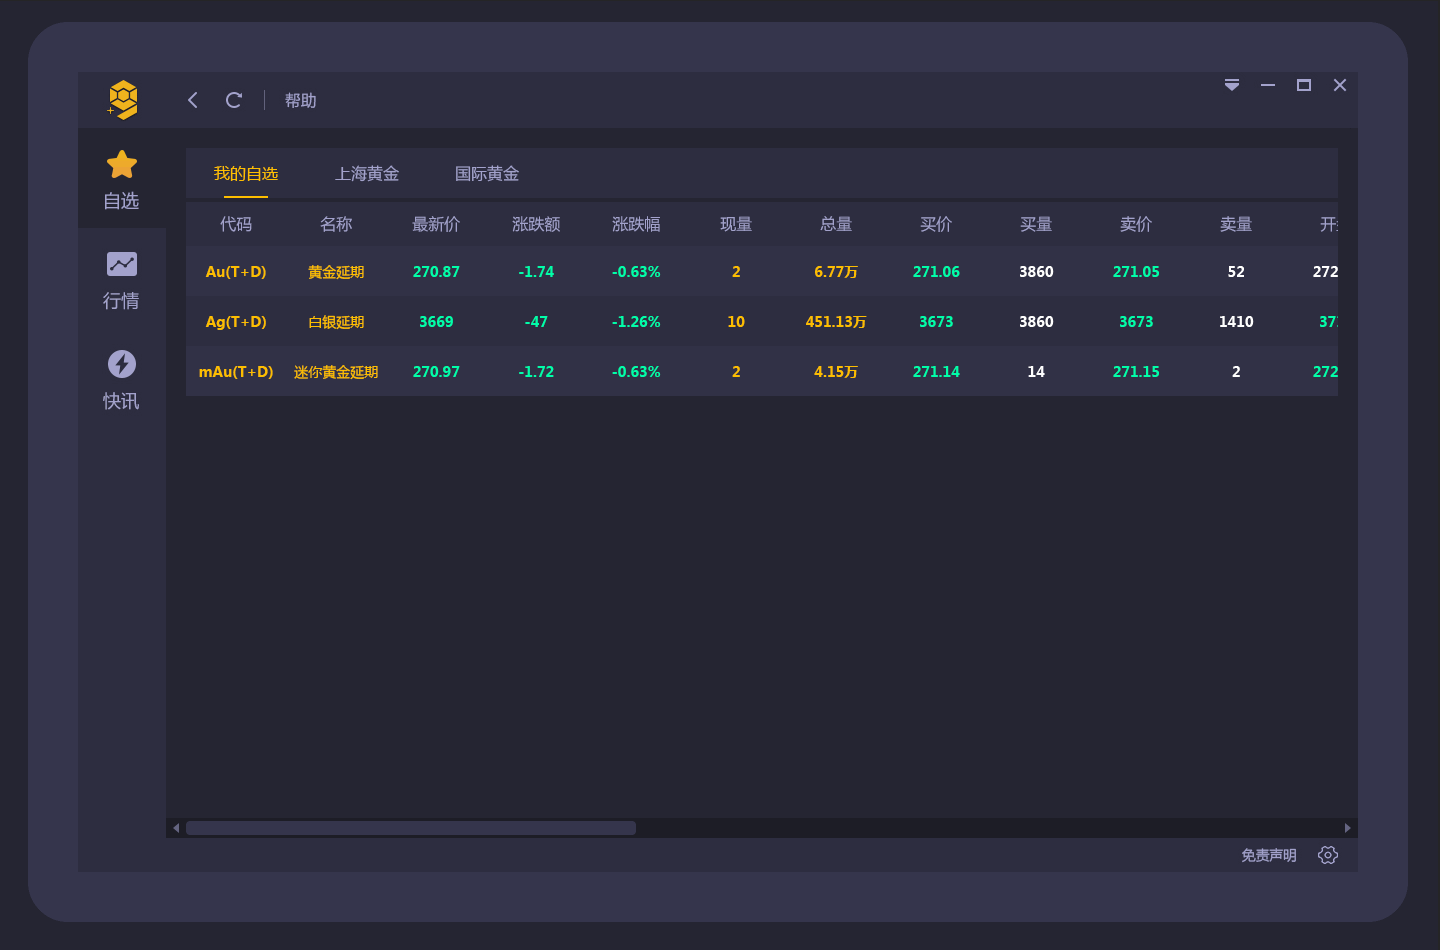
Task: Go back with the left arrow
Action: point(193,100)
